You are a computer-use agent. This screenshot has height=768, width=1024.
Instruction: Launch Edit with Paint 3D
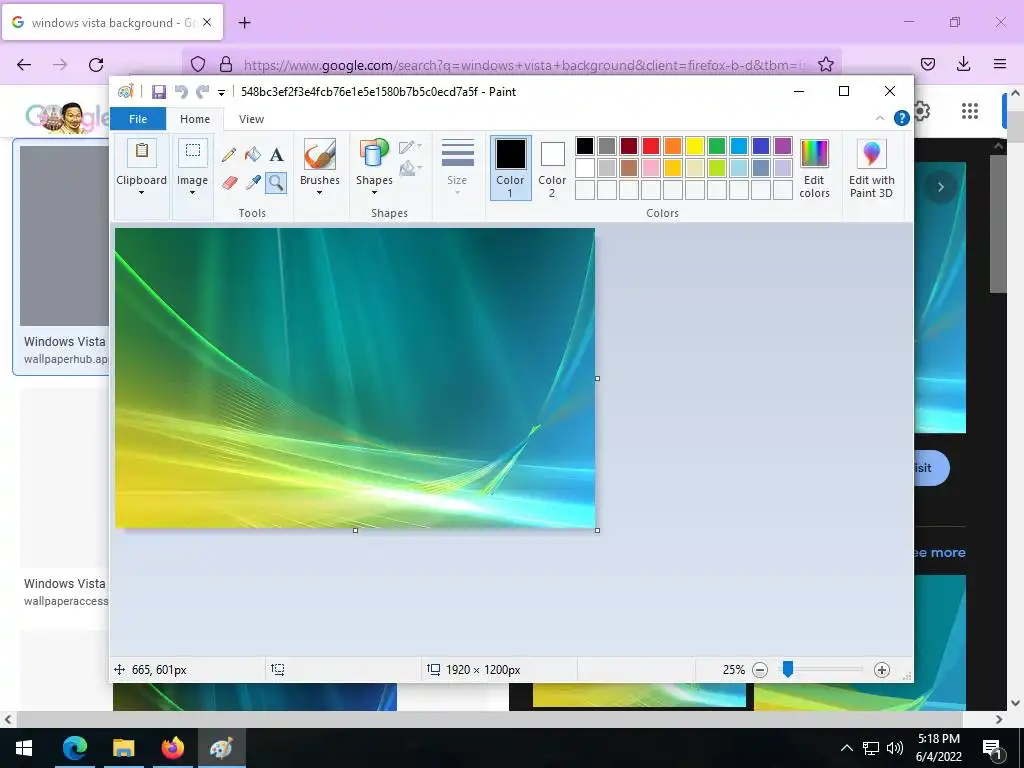tap(871, 168)
